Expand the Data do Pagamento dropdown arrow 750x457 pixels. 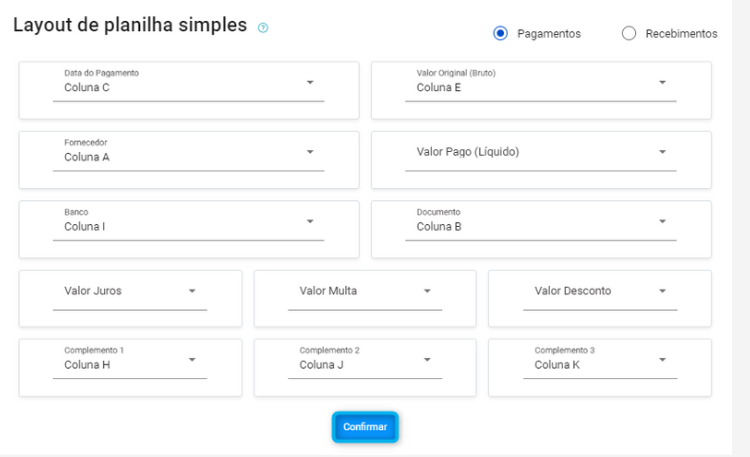(310, 82)
